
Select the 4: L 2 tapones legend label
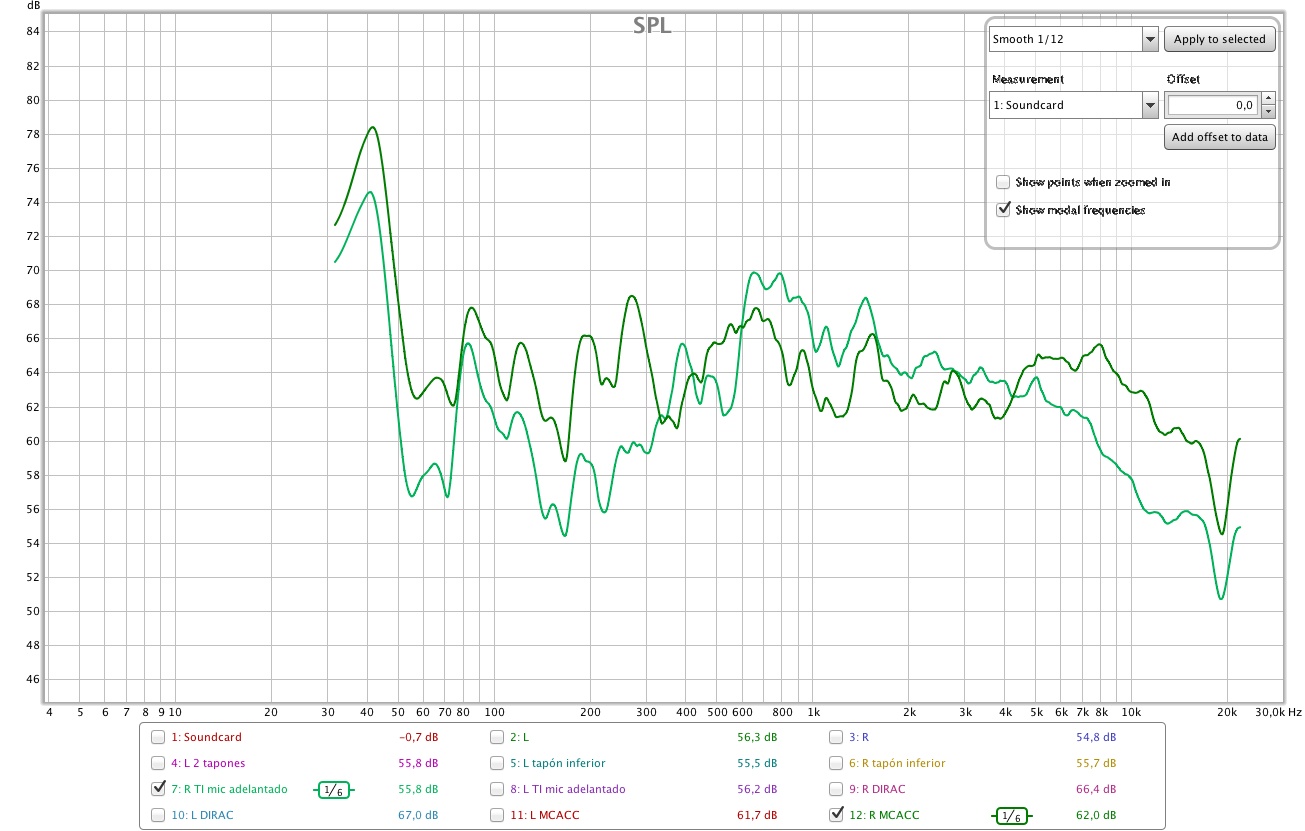coord(208,763)
